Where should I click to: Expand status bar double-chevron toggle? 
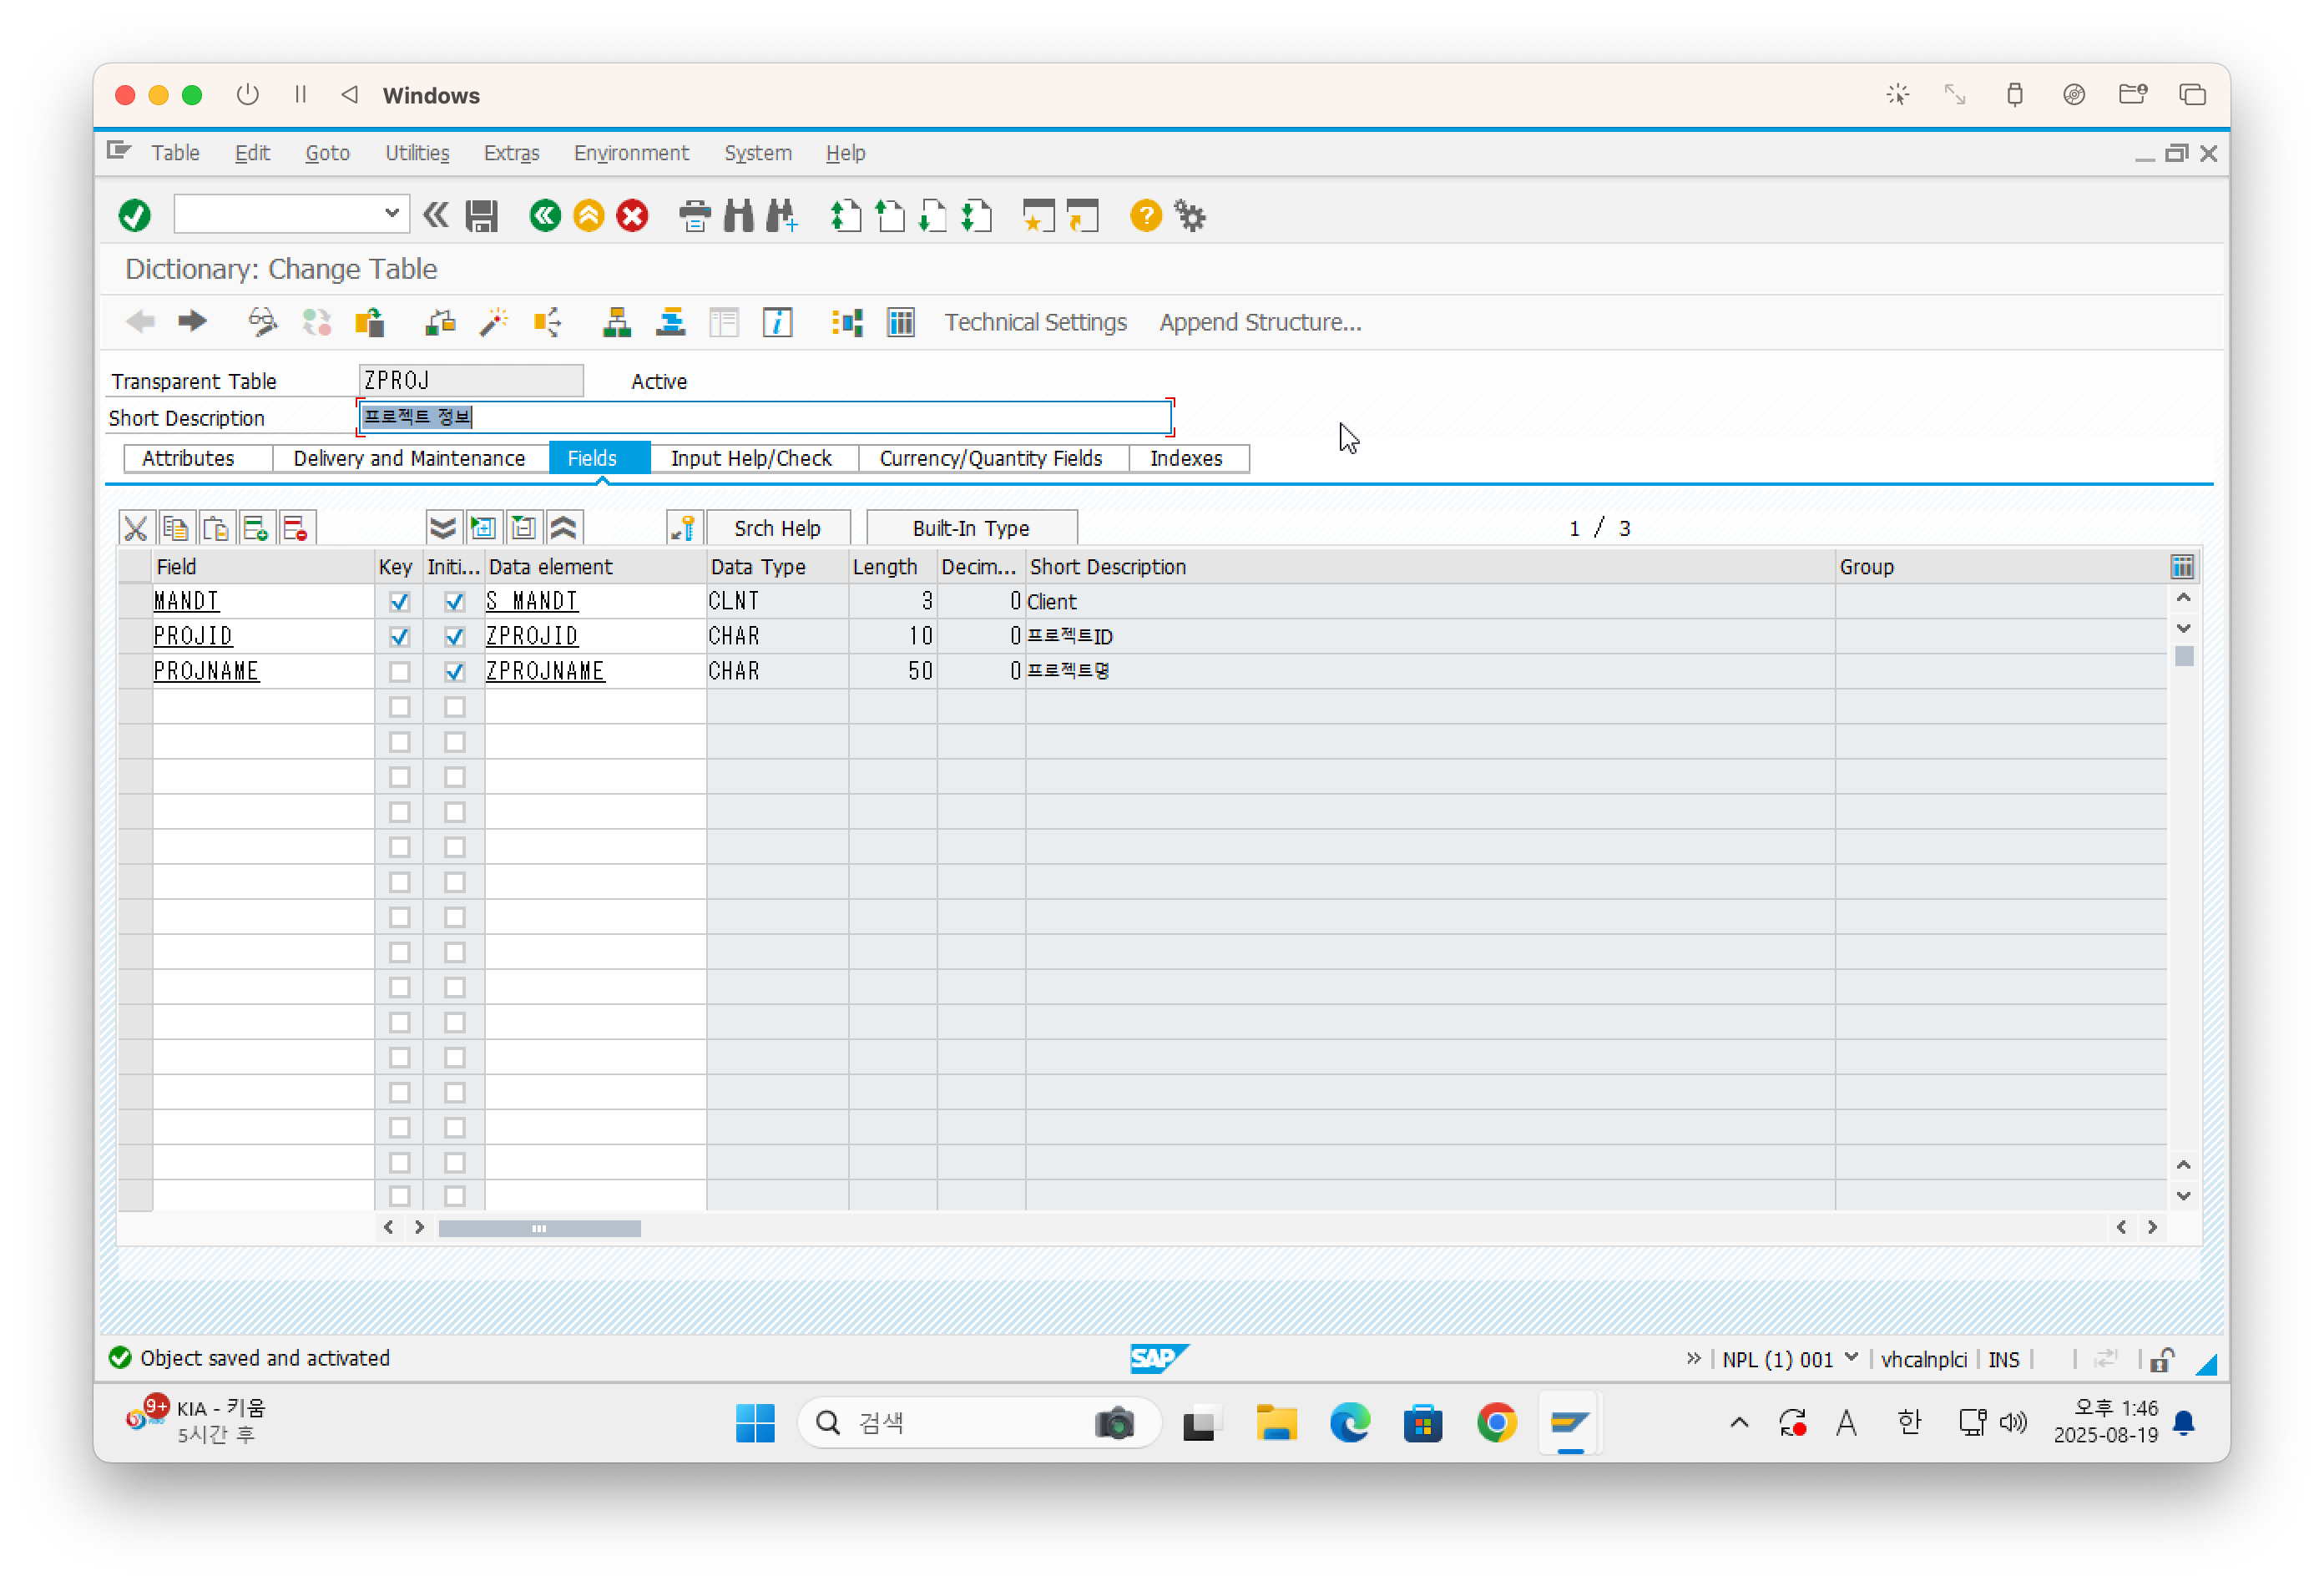coord(1693,1359)
